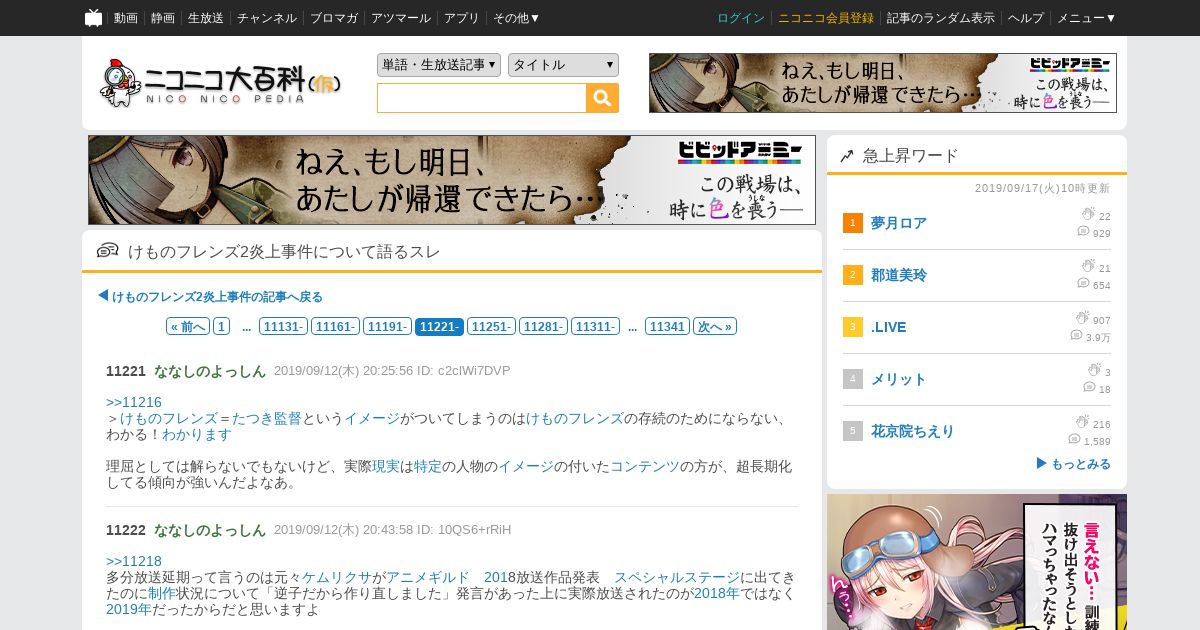The height and width of the screenshot is (630, 1200).
Task: Jump to pagination 11191-
Action: click(x=388, y=326)
